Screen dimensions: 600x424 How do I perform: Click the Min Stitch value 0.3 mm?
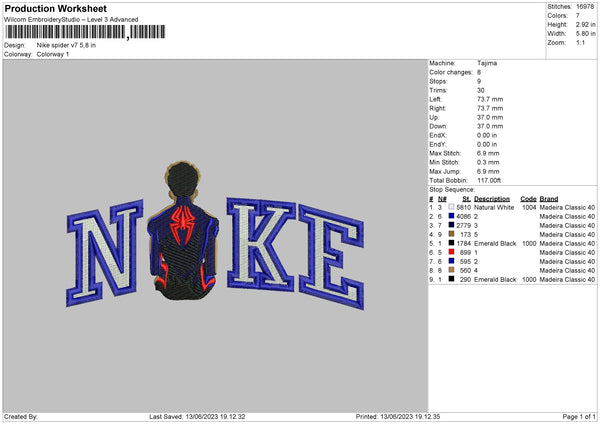(488, 162)
